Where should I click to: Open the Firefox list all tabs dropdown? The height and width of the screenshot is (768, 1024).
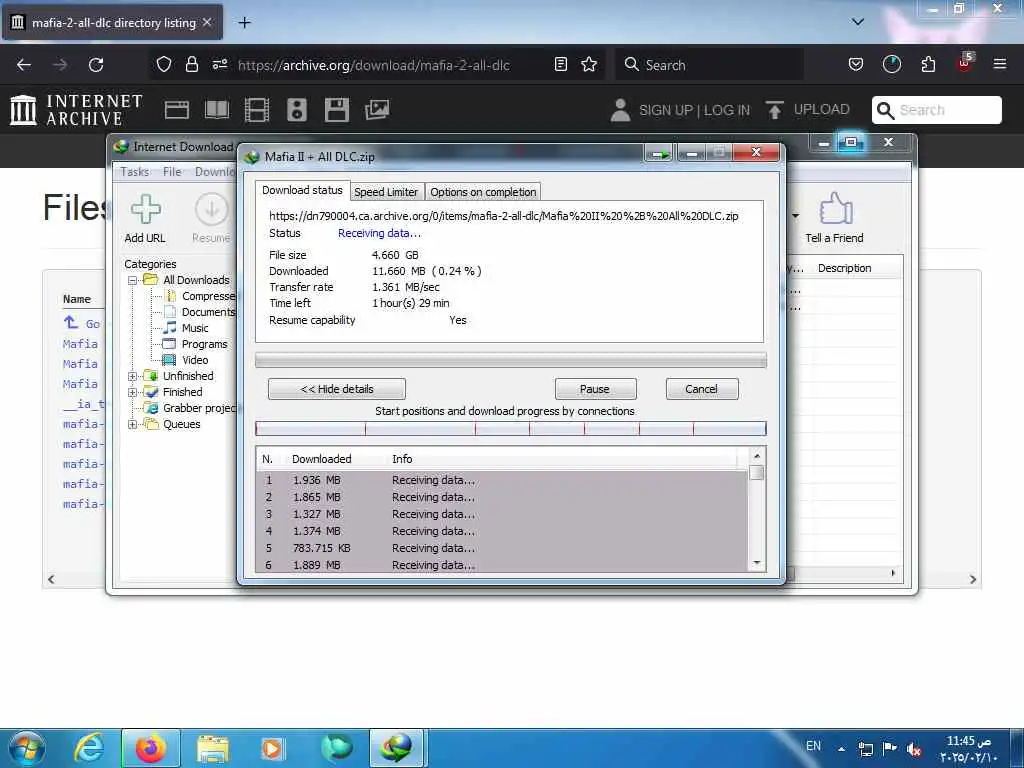click(x=857, y=22)
